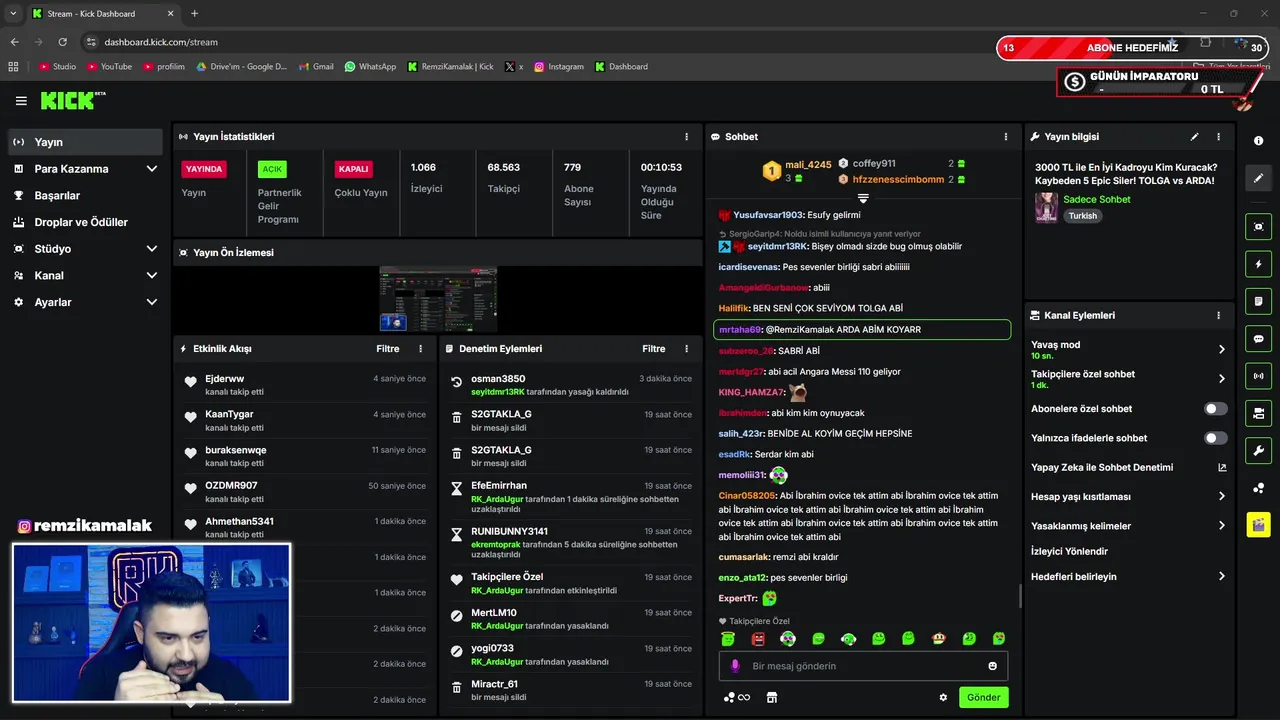Open Takipçilere özel sohbet settings chevron
This screenshot has width=1280, height=720.
coord(1221,379)
